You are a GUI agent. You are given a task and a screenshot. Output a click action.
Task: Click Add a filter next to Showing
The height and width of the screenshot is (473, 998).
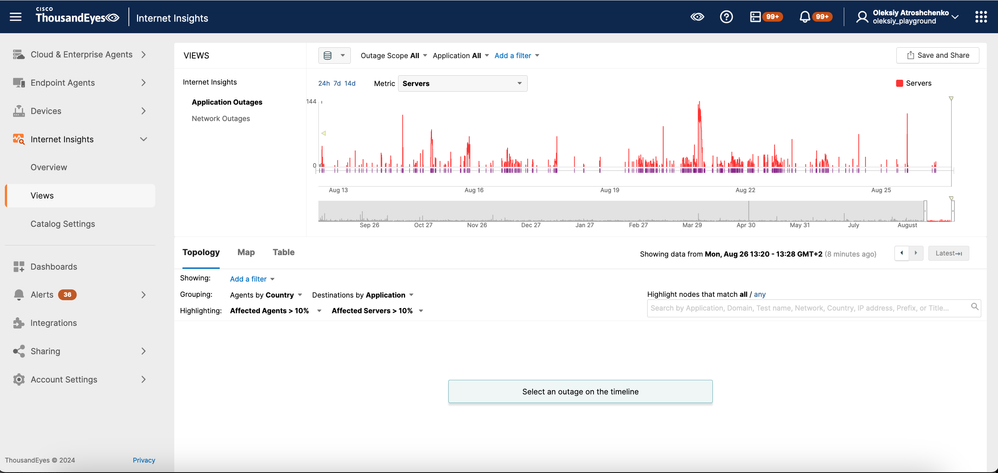pyautogui.click(x=252, y=279)
